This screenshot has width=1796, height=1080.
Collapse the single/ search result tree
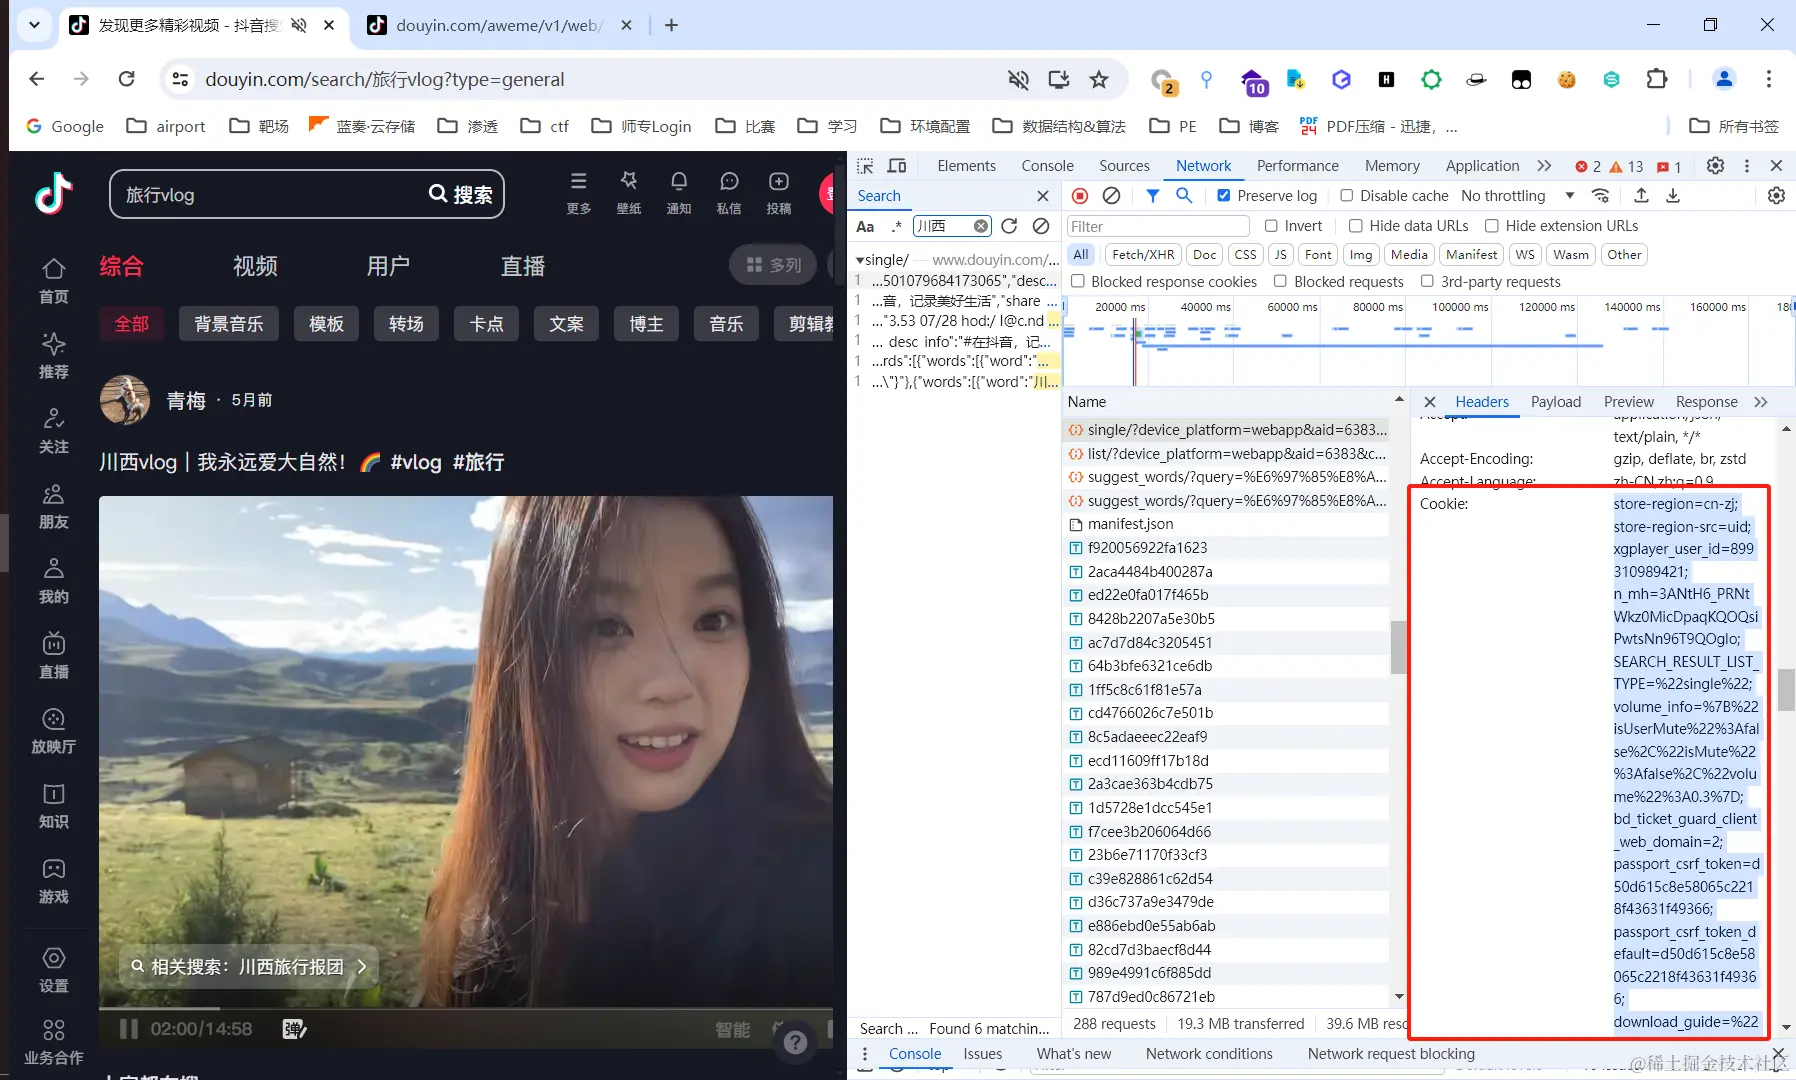coord(859,260)
